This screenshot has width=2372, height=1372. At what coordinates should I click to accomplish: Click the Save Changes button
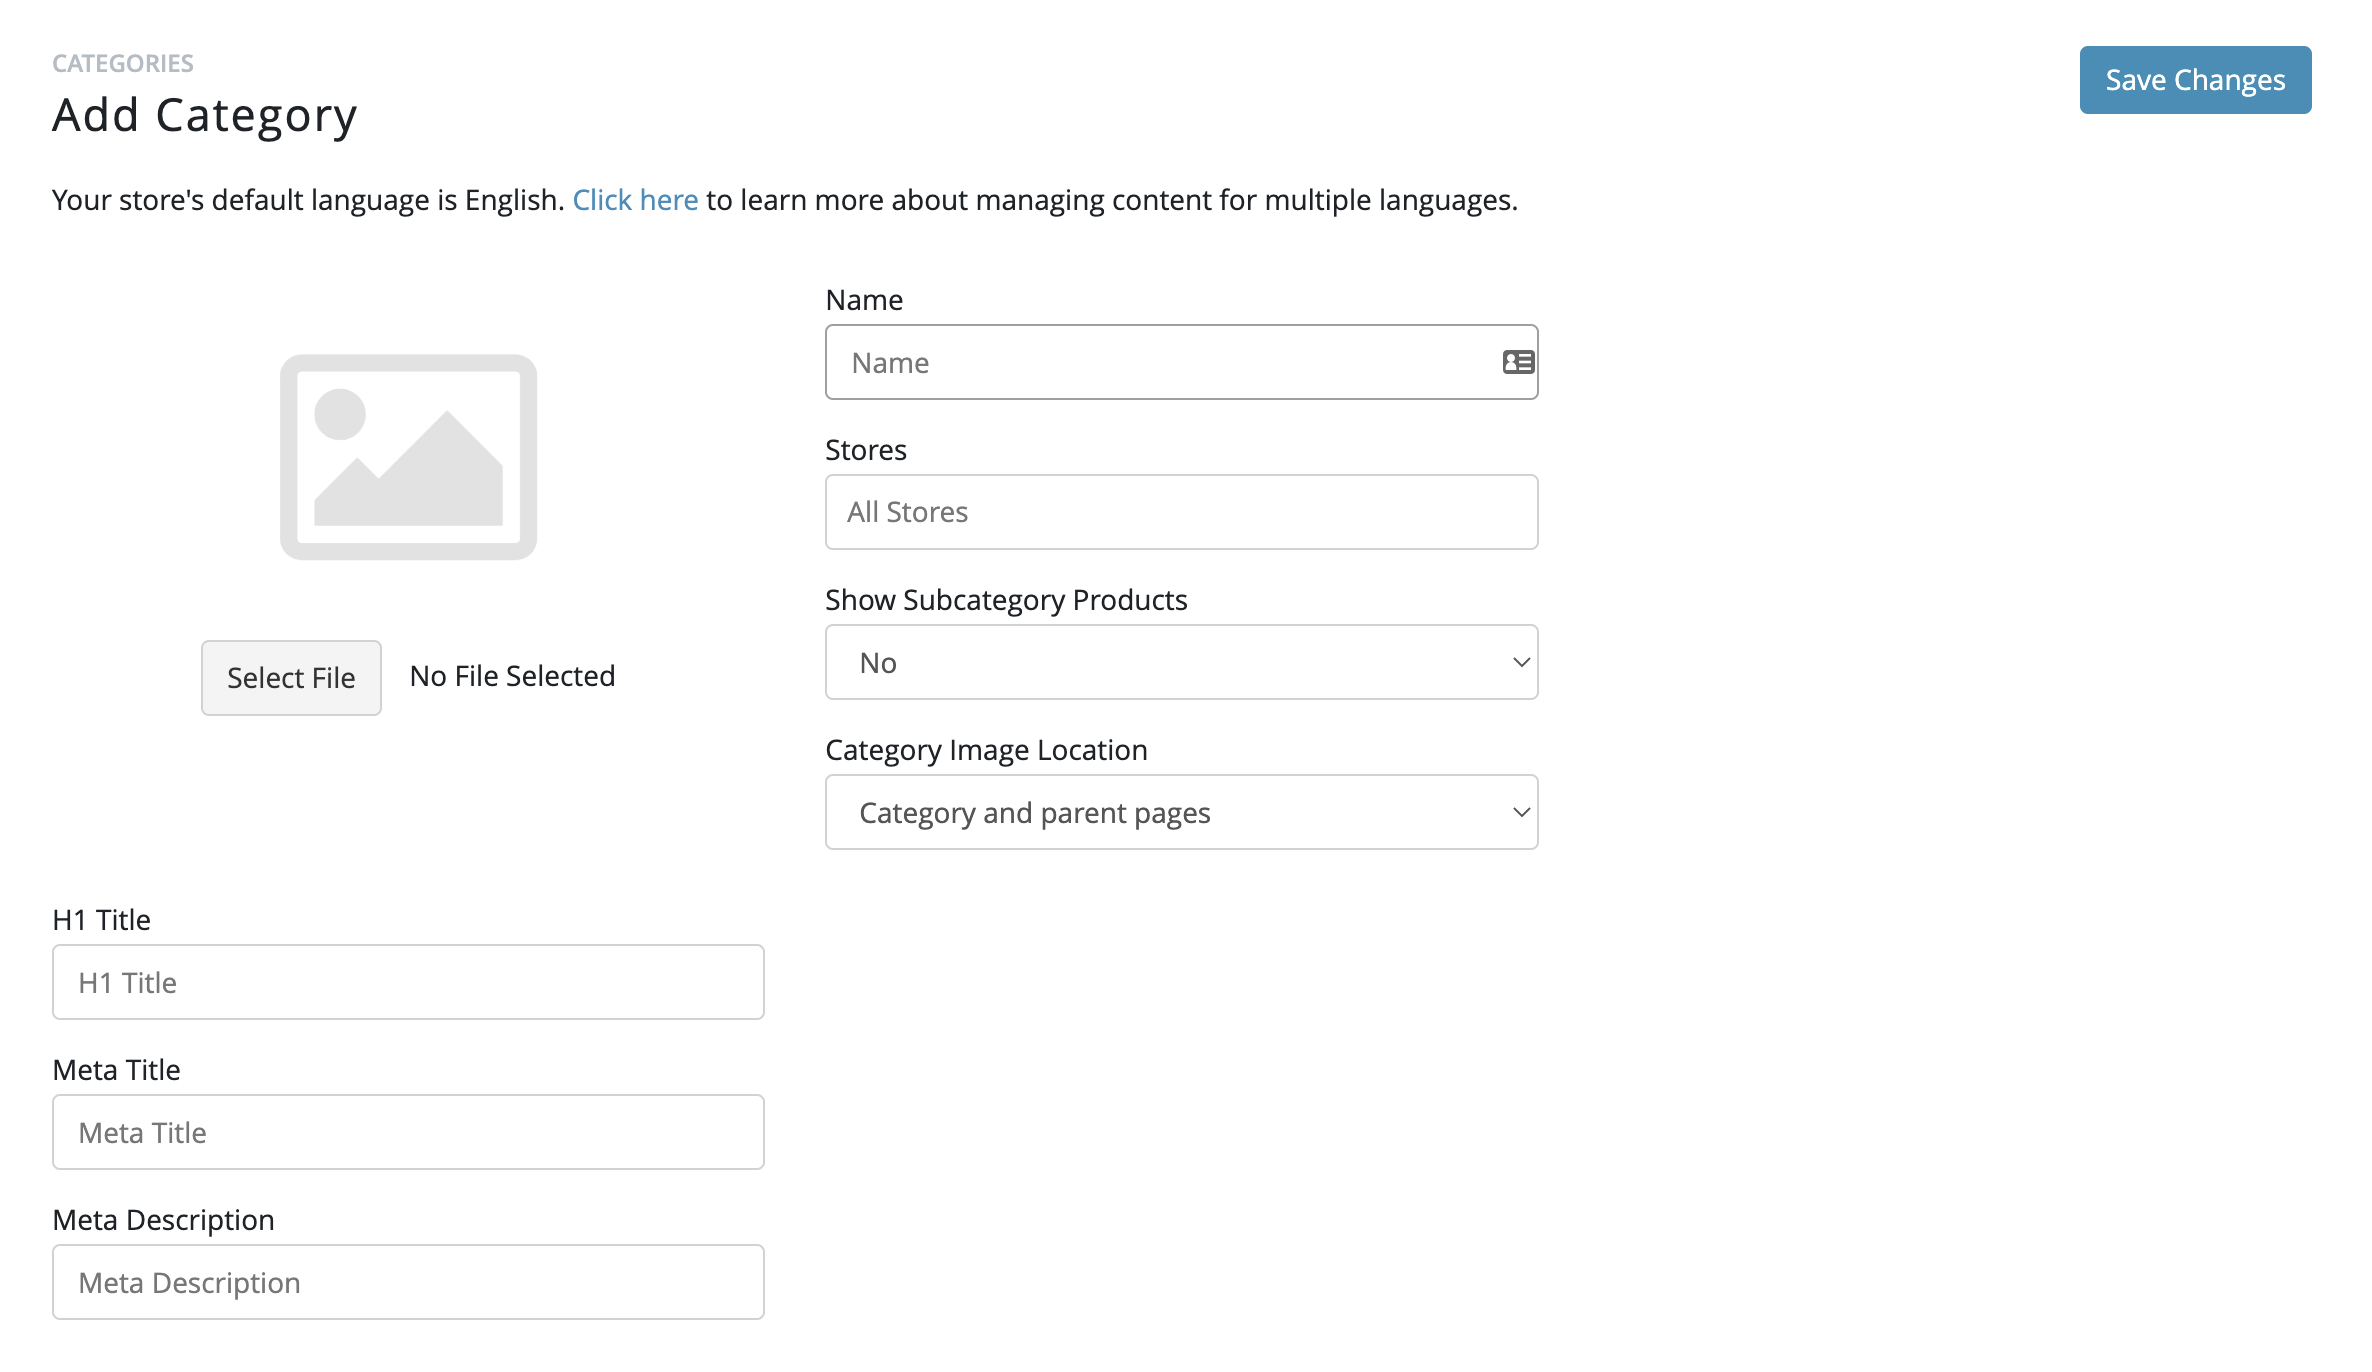tap(2195, 80)
